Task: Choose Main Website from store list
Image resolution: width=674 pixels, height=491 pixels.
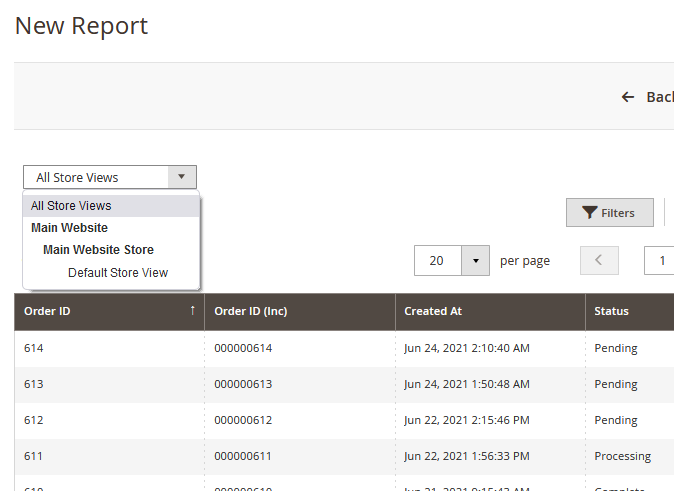Action: [69, 228]
